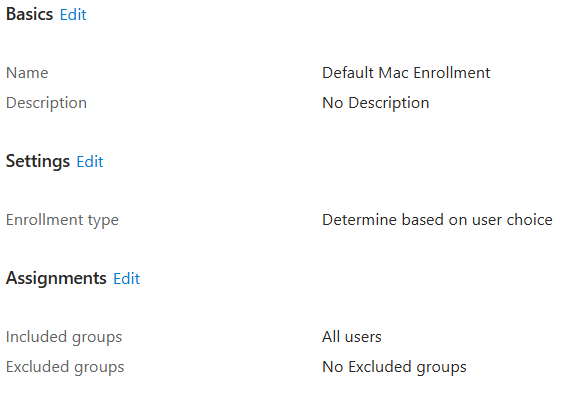571x401 pixels.
Task: Click the No Excluded groups value
Action: coord(394,367)
